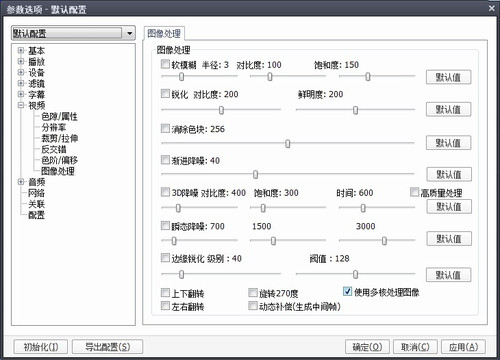Click the 锐化 对比度 slider

(x=221, y=110)
